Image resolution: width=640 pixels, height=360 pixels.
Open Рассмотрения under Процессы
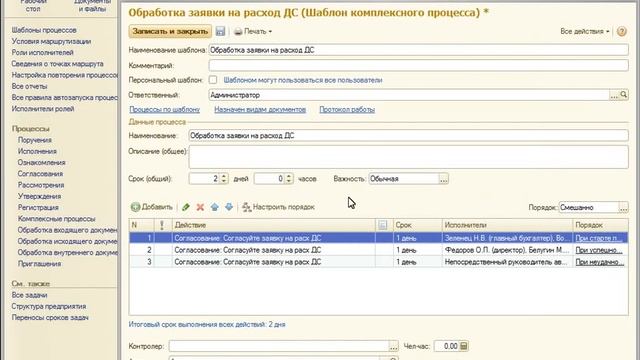(41, 185)
